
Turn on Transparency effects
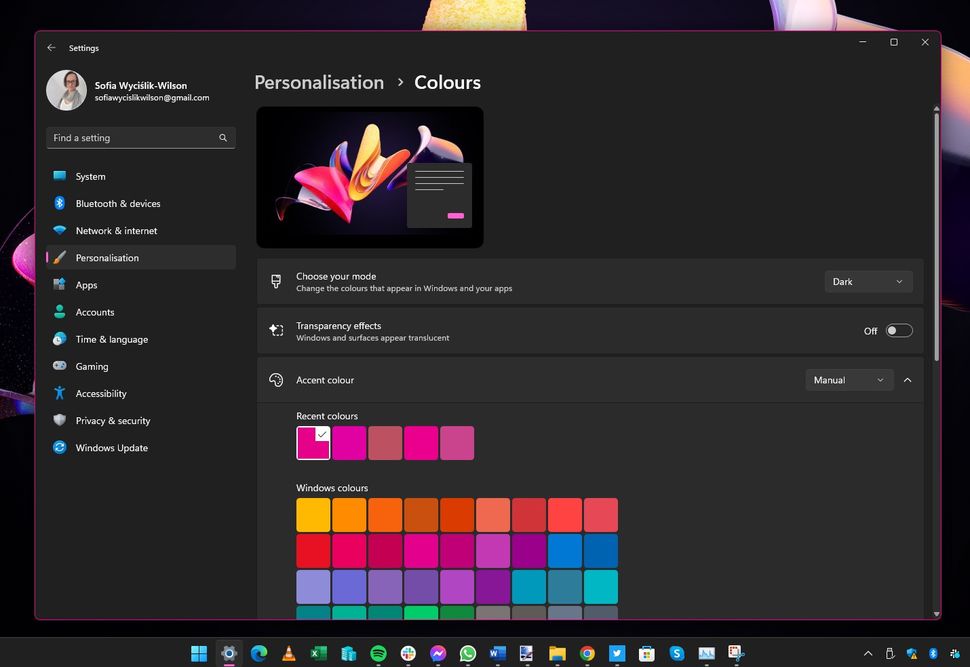point(897,330)
